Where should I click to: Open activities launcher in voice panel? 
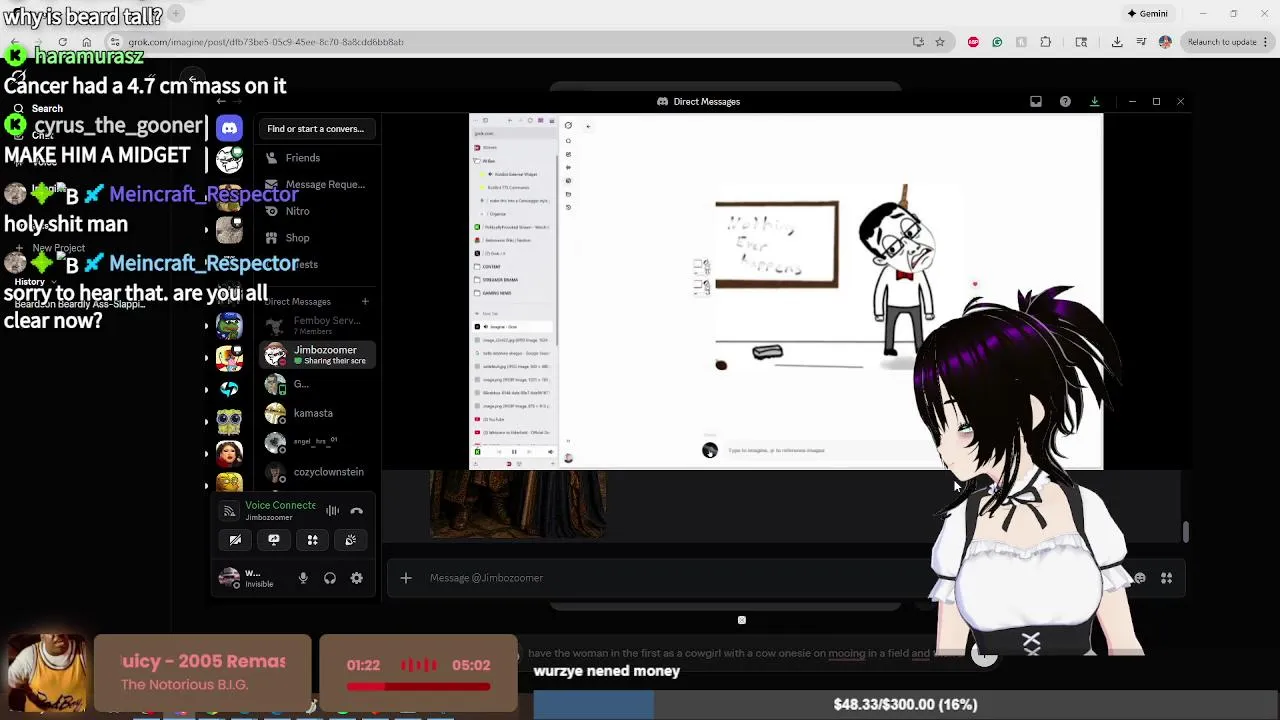point(312,540)
